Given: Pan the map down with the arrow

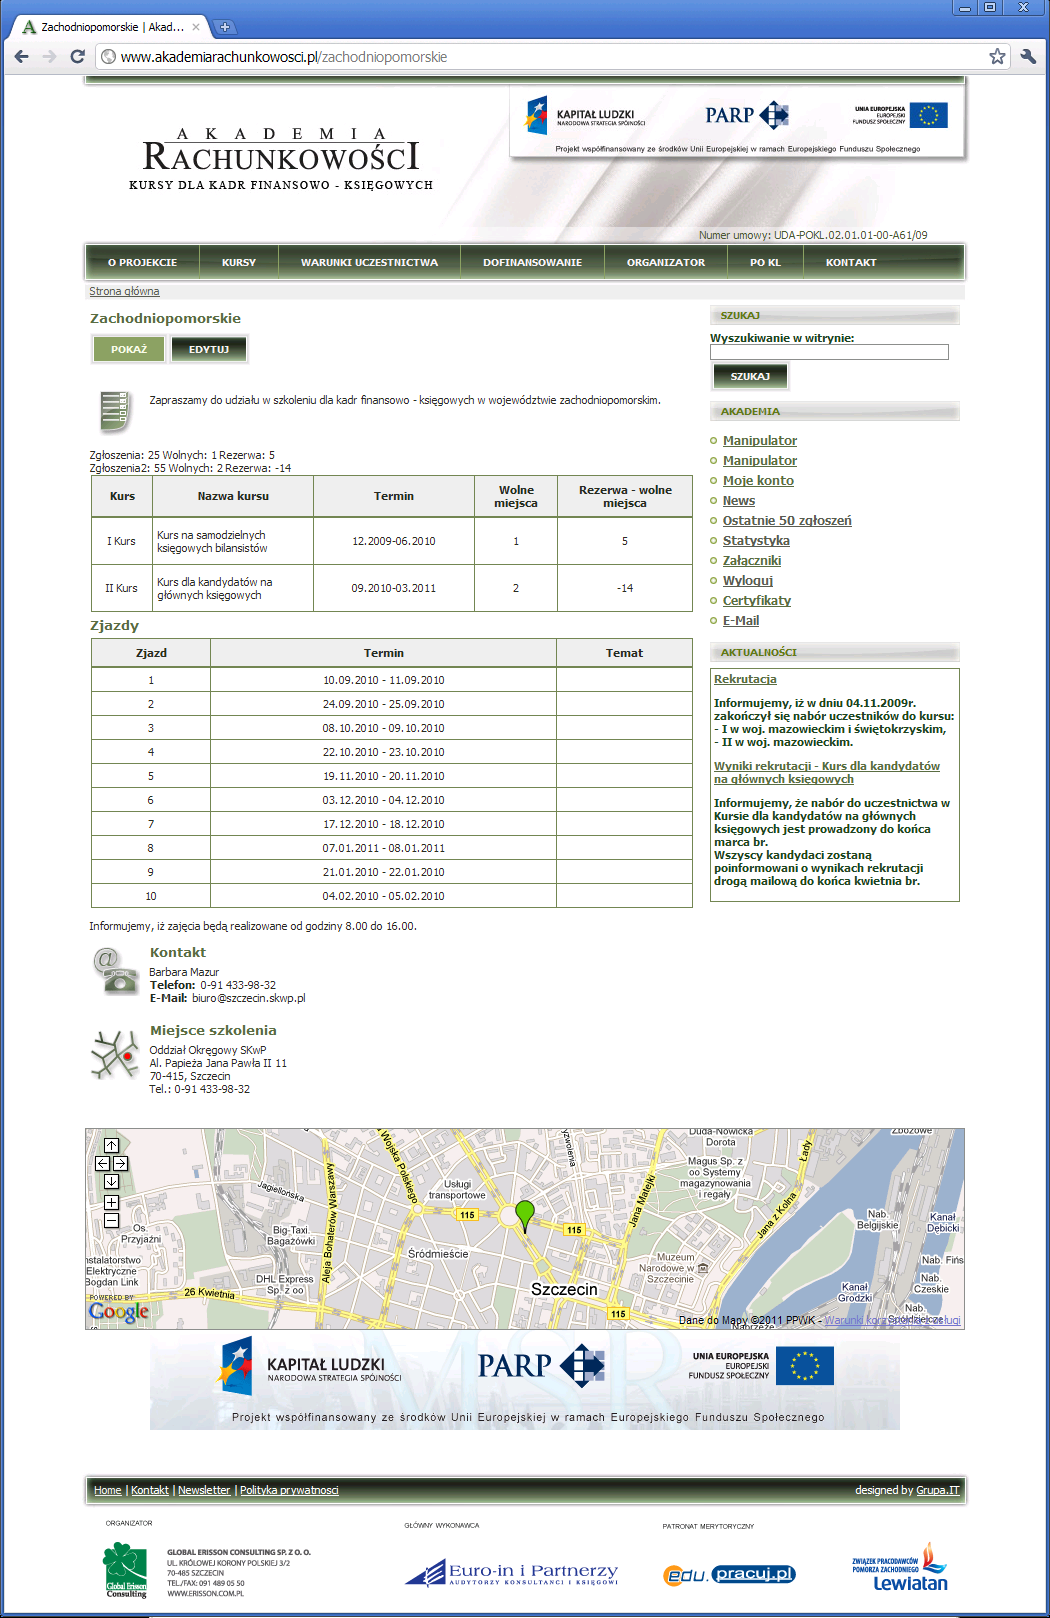Looking at the screenshot, I should (111, 1182).
